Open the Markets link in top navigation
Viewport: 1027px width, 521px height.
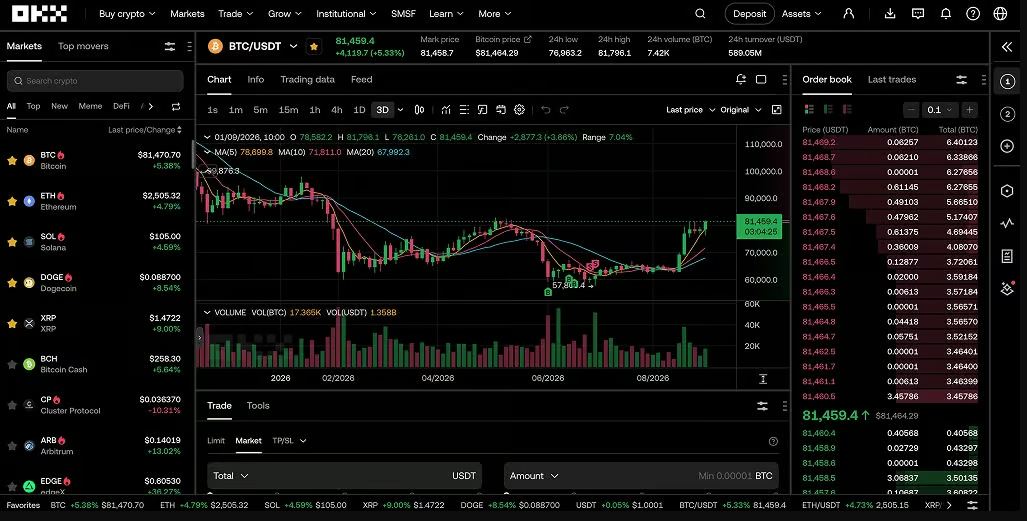(x=187, y=14)
